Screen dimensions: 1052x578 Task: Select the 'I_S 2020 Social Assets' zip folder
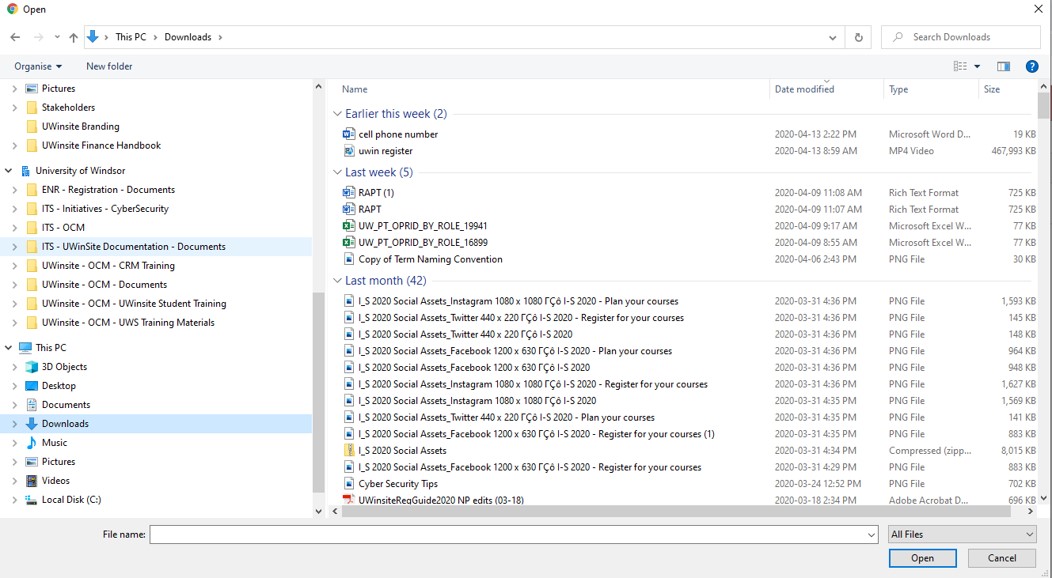(x=402, y=451)
